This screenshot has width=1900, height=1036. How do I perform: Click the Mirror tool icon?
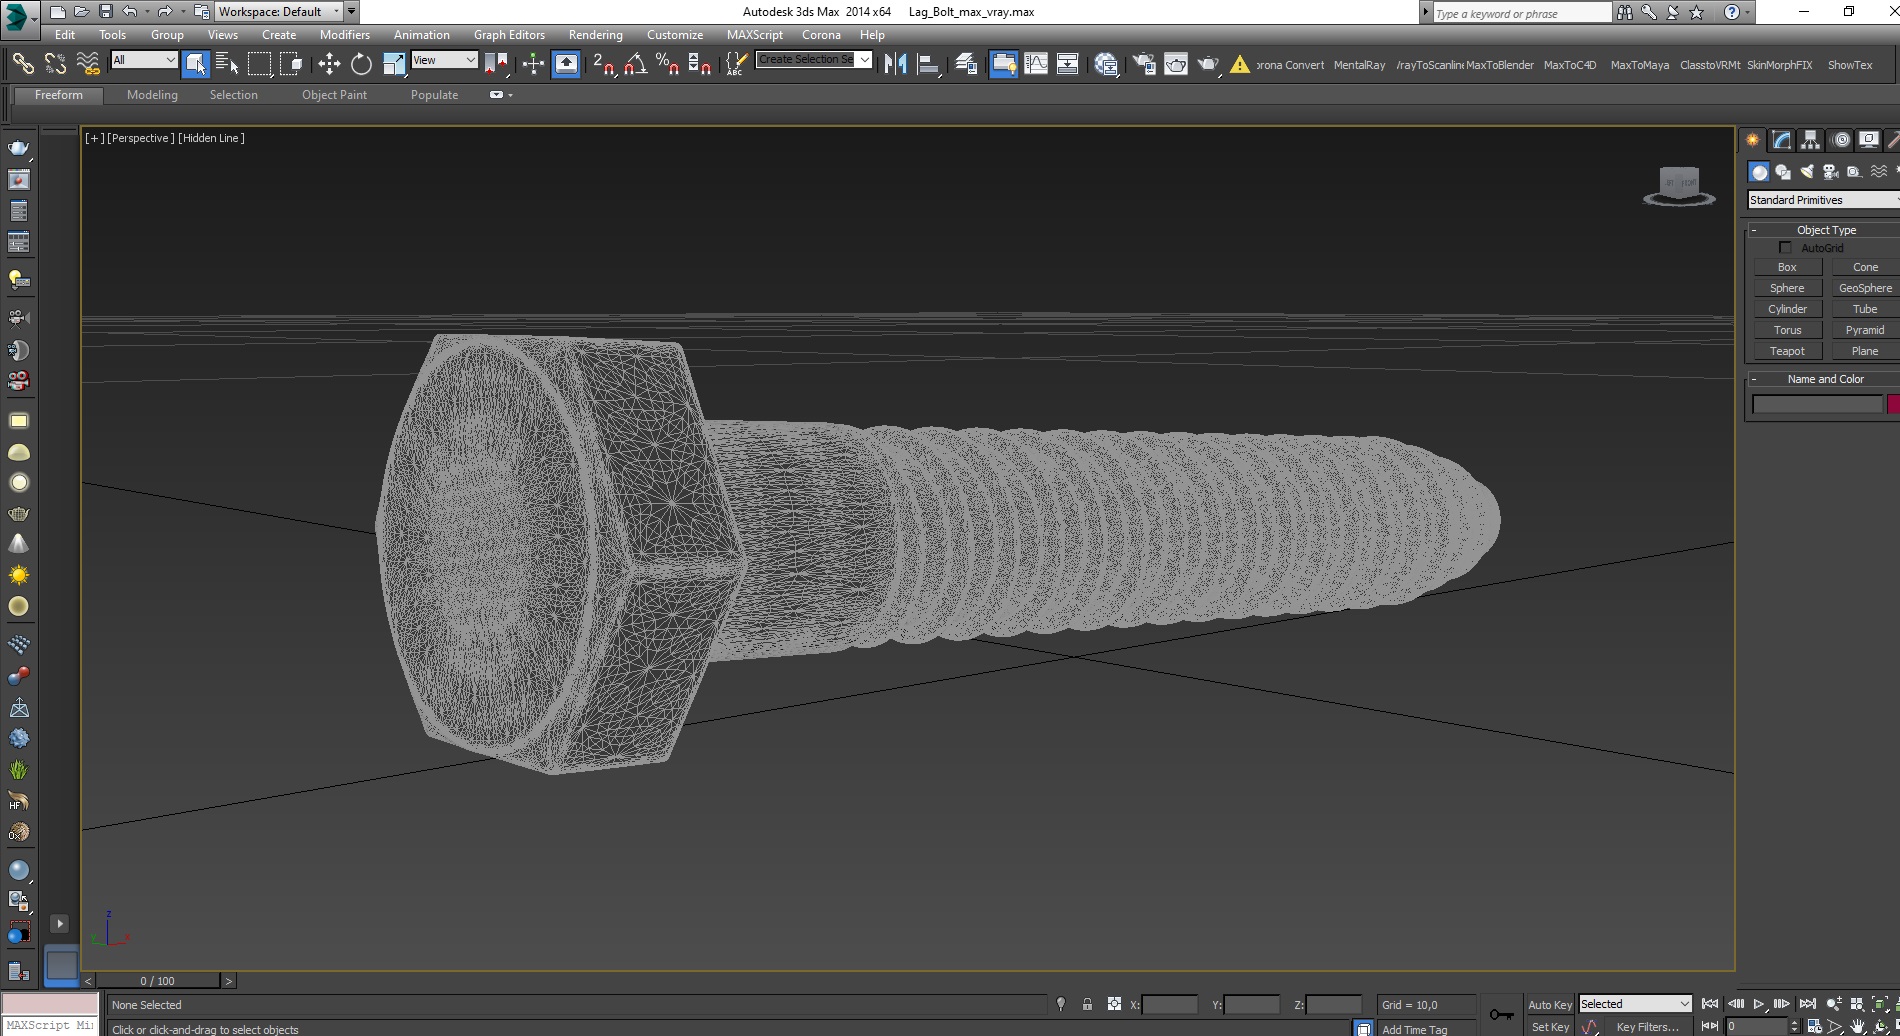click(896, 64)
